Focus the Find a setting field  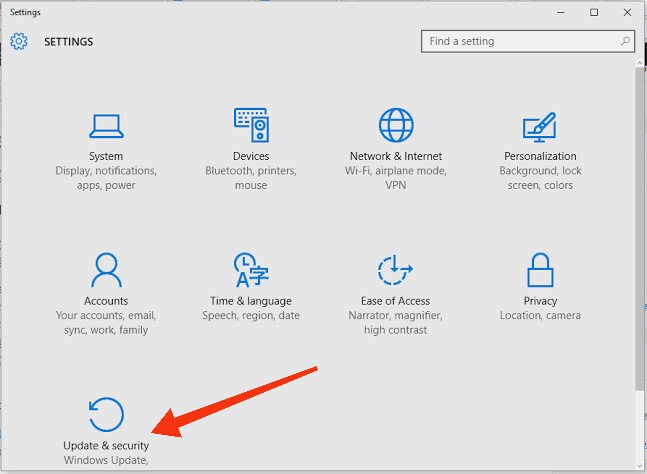[x=528, y=41]
